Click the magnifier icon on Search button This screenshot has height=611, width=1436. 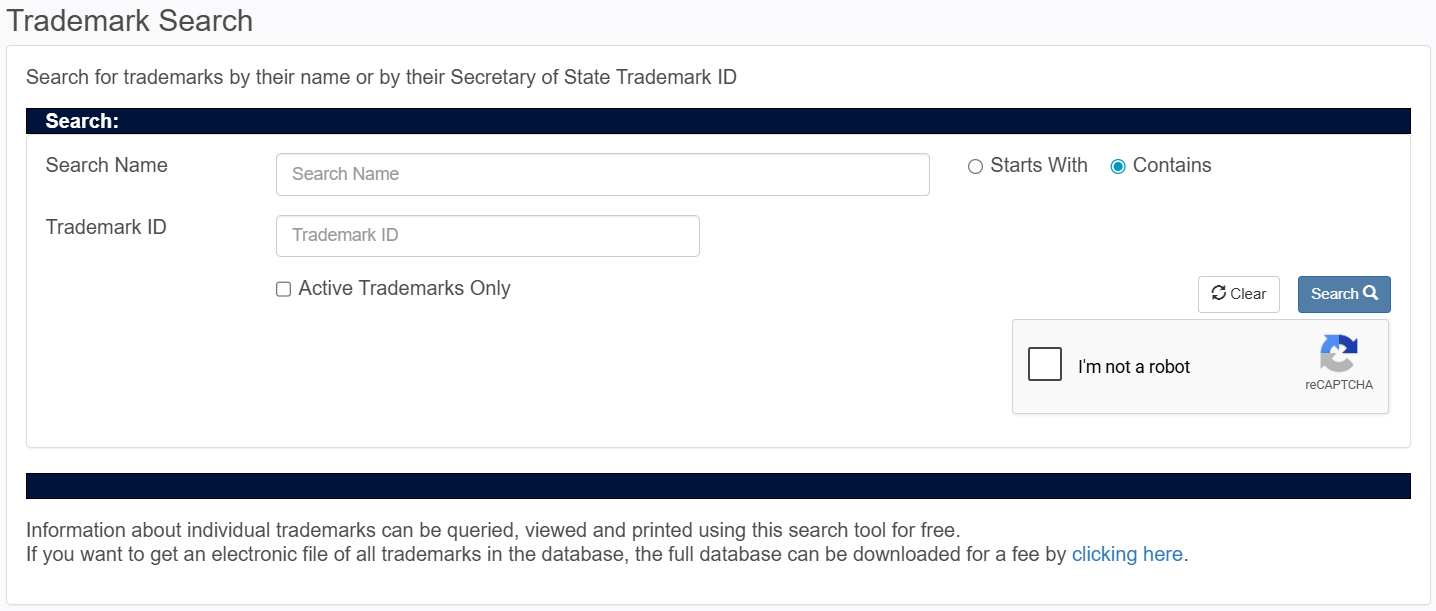tap(1371, 293)
